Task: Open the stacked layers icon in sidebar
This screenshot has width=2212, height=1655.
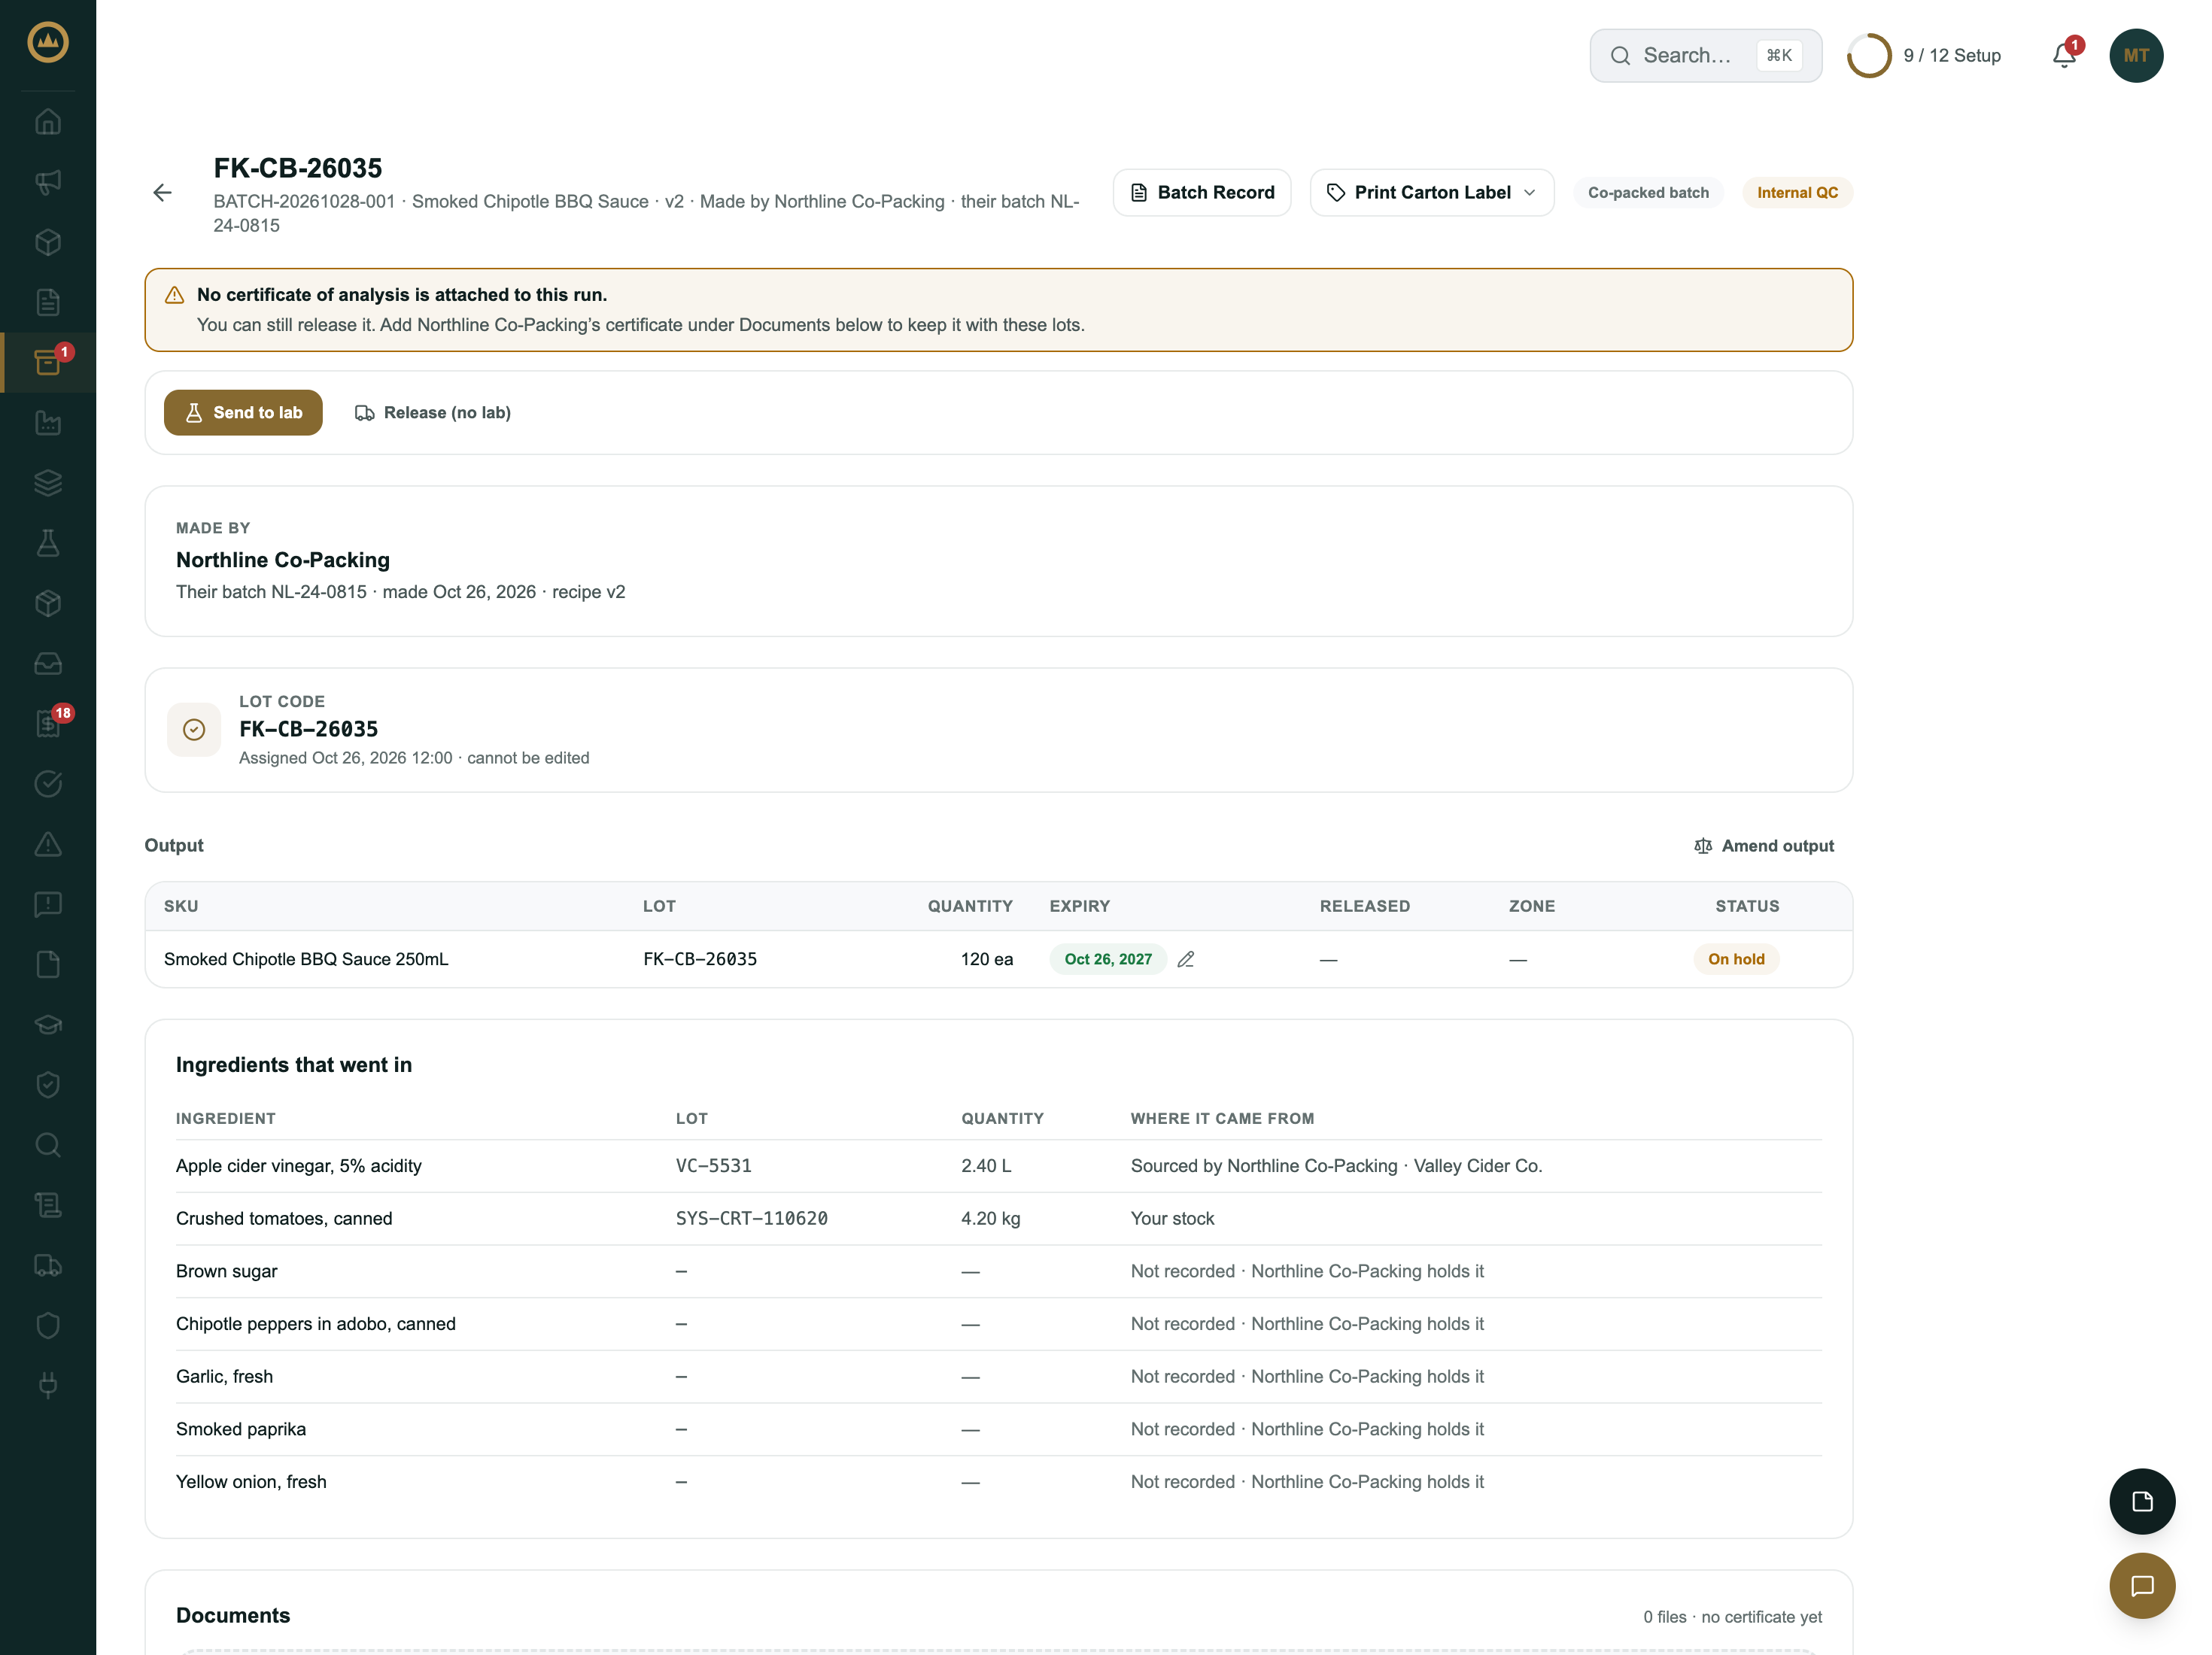Action: [x=48, y=483]
